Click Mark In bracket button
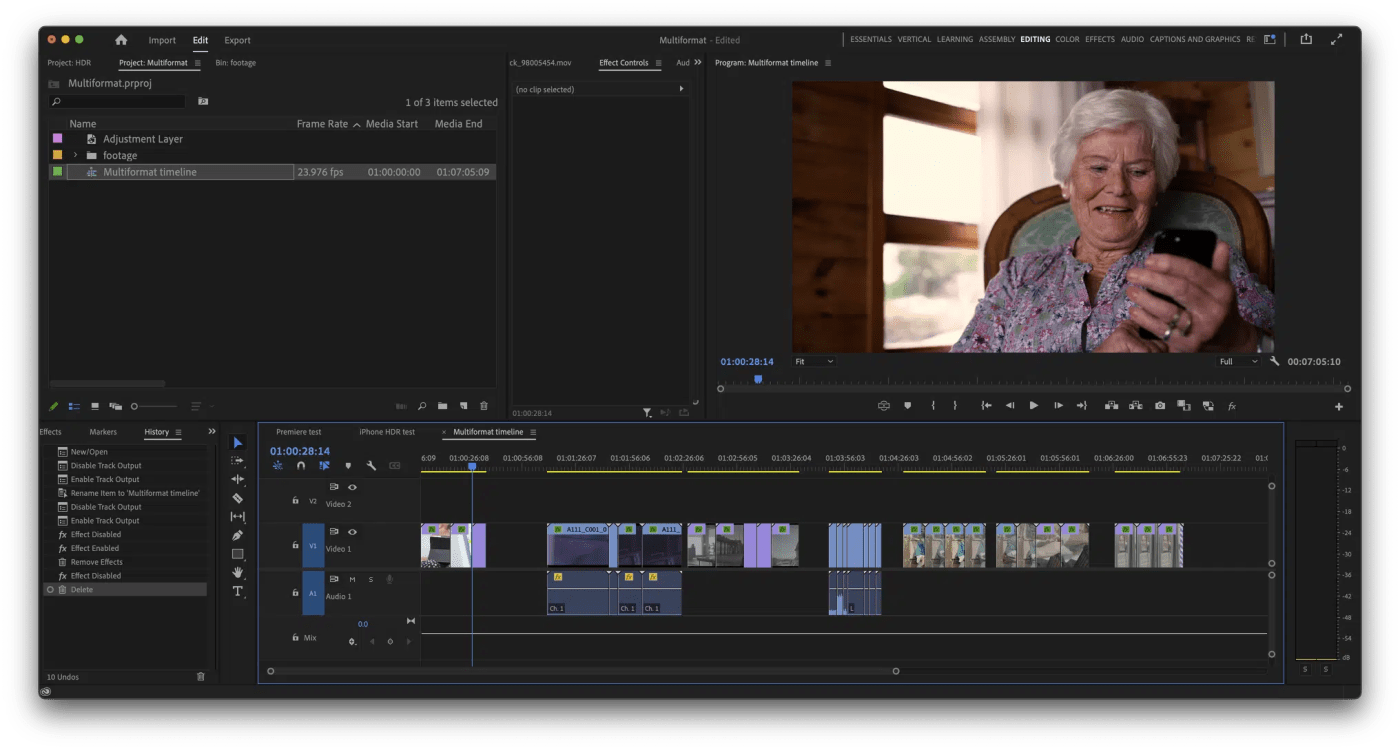1400x750 pixels. pyautogui.click(x=933, y=406)
